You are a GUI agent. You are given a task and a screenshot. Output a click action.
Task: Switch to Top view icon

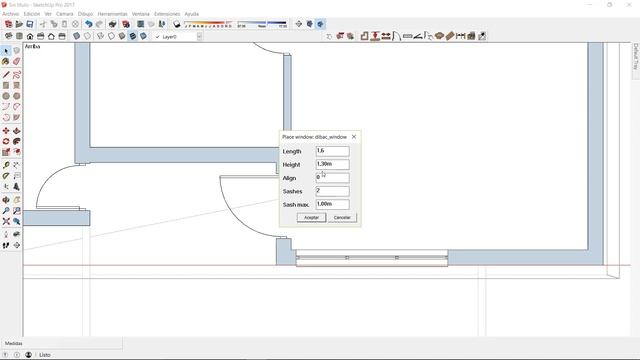(x=19, y=36)
